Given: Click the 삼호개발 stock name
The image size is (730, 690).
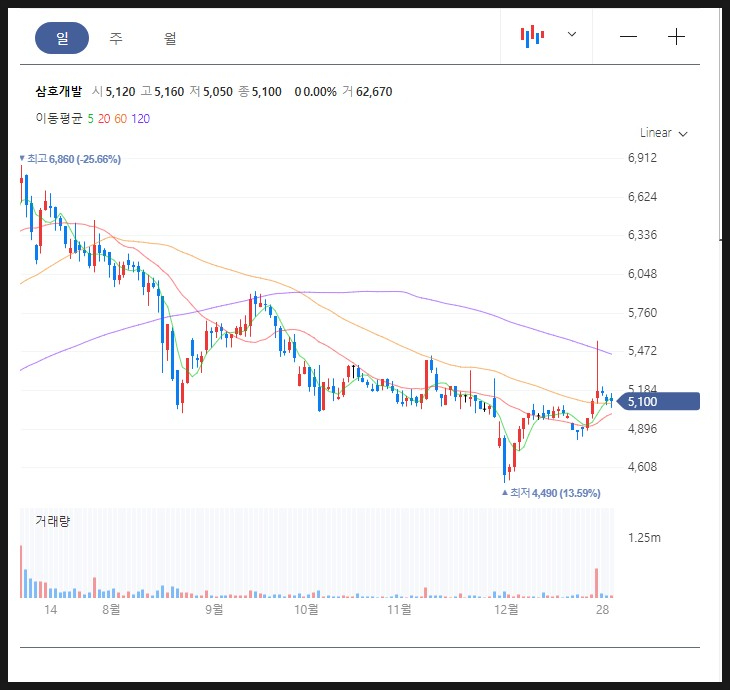Looking at the screenshot, I should [59, 91].
